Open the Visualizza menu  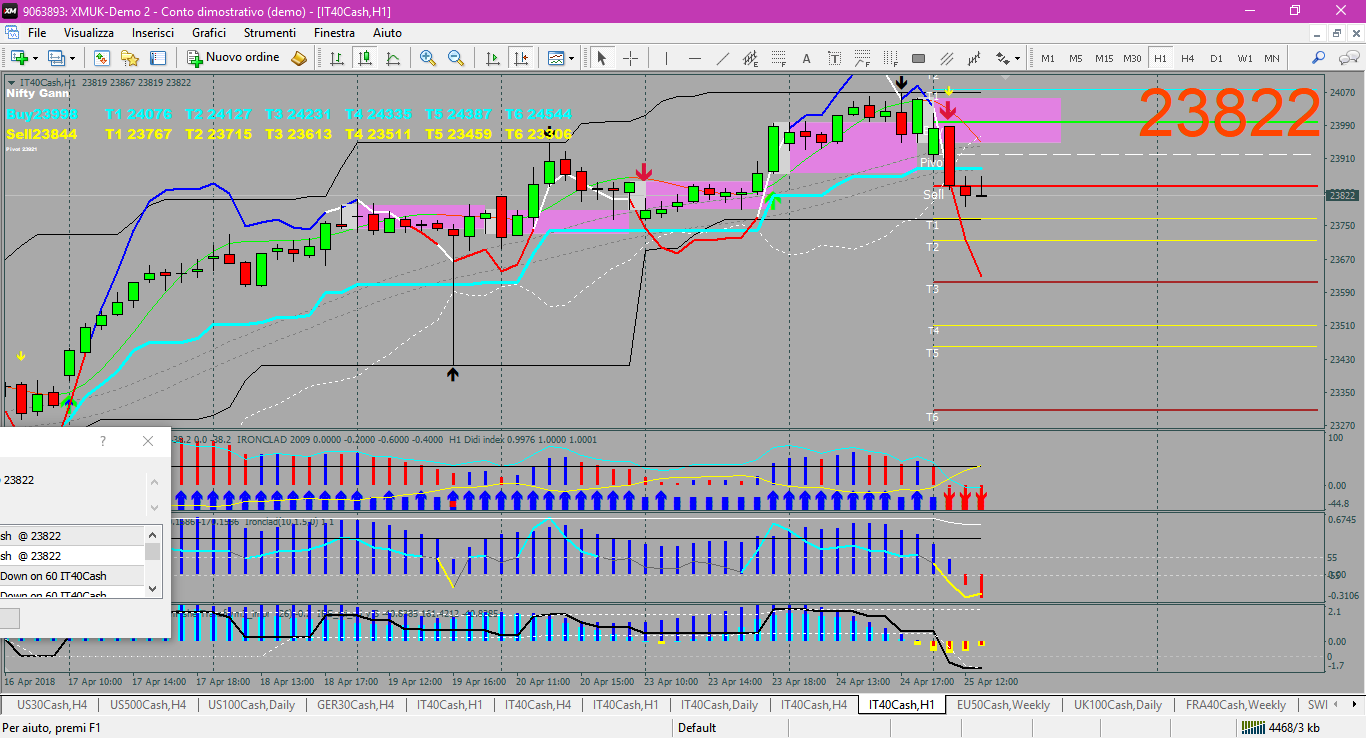click(89, 33)
